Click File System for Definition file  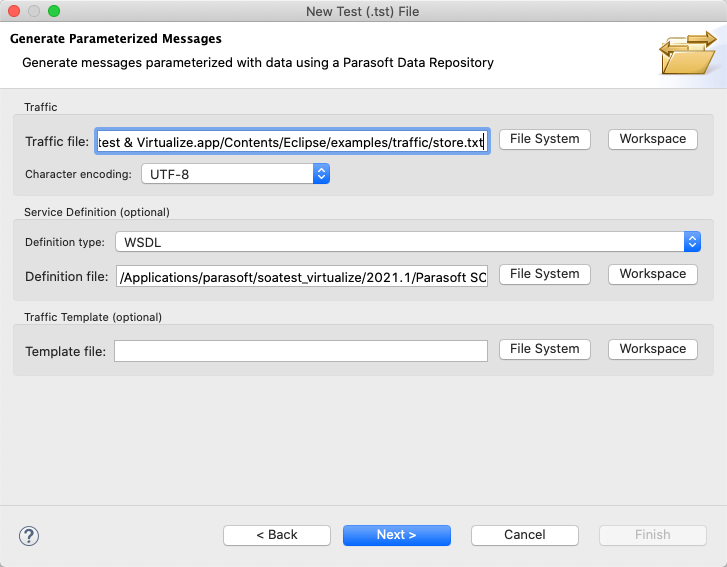pyautogui.click(x=545, y=274)
